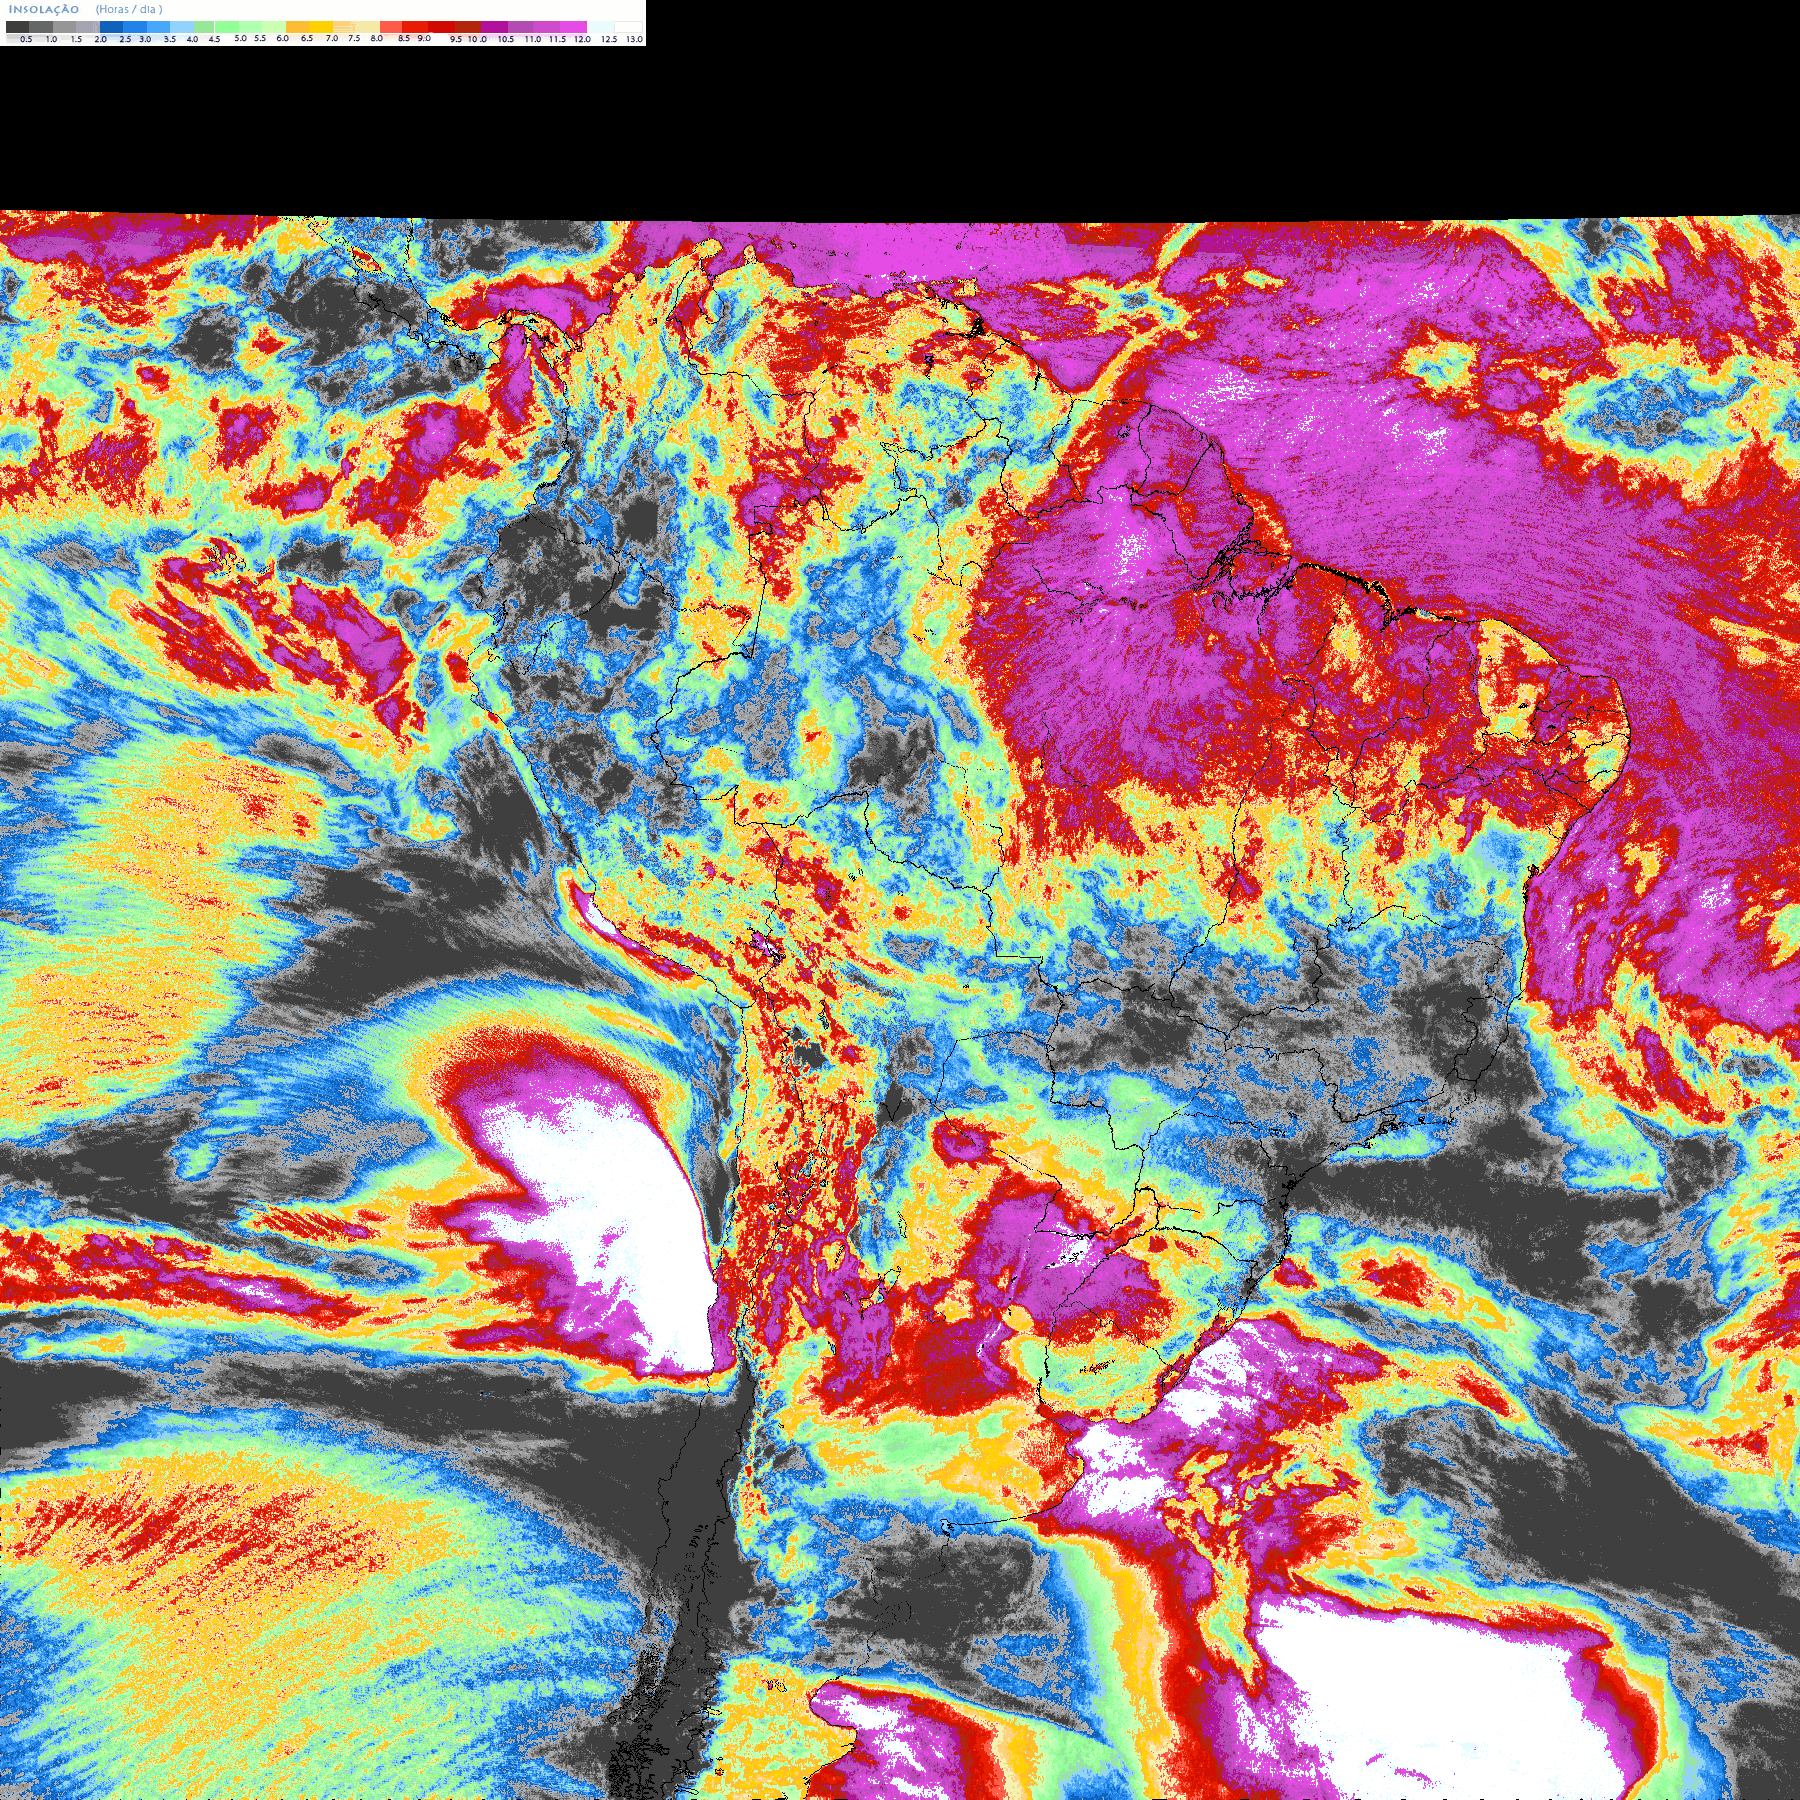
Task: Click the 4.0 legend value
Action: (192, 39)
